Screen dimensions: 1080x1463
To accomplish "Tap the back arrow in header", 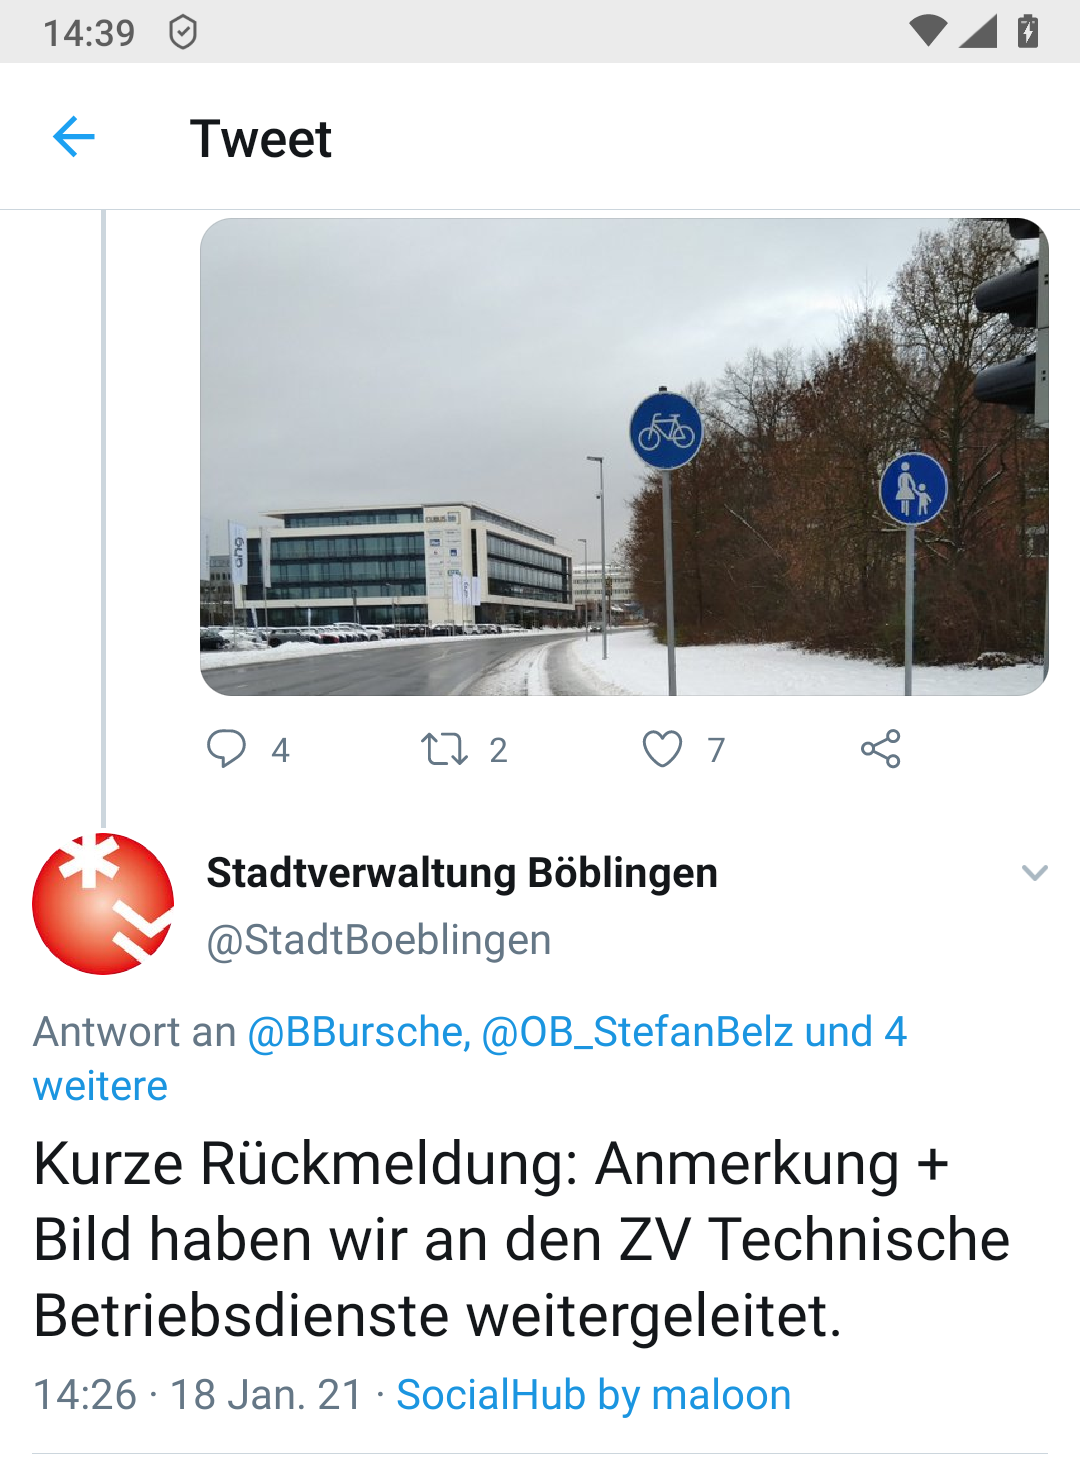I will (74, 137).
